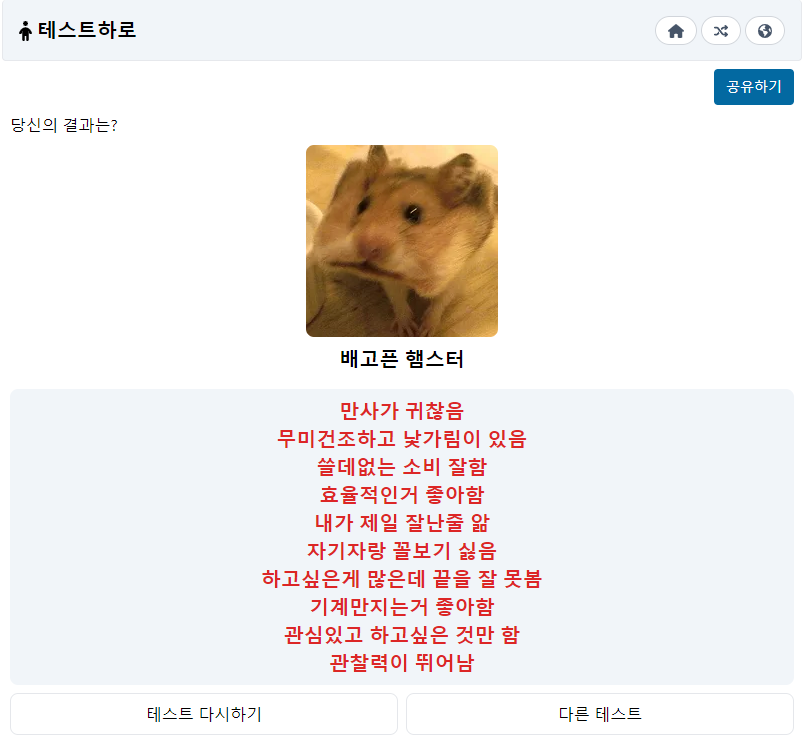Click the hungry hamster result image
This screenshot has width=804, height=747.
402,241
